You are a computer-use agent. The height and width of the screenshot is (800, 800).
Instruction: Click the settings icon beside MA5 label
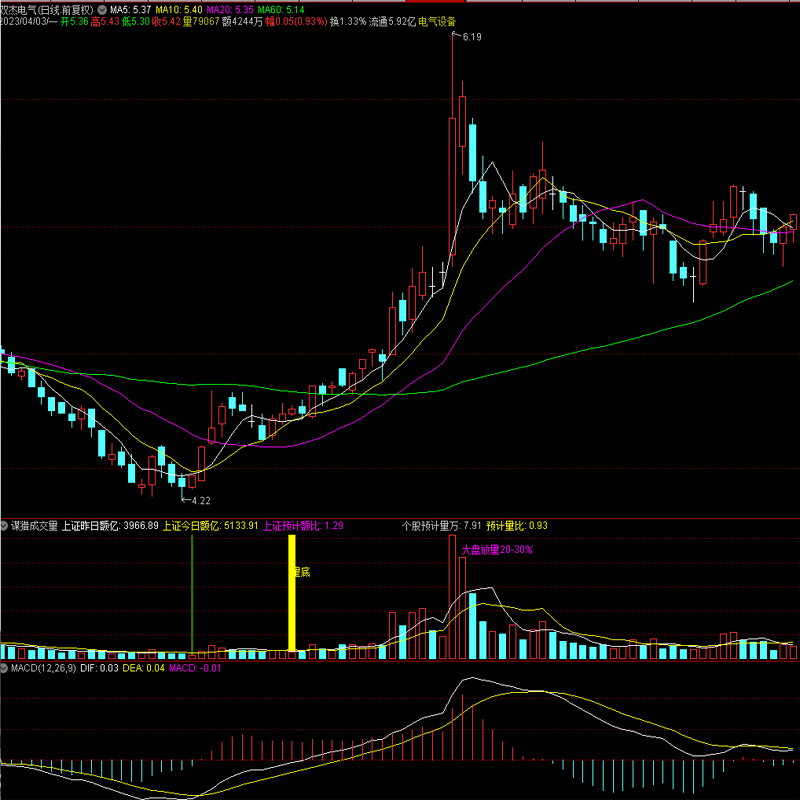101,9
